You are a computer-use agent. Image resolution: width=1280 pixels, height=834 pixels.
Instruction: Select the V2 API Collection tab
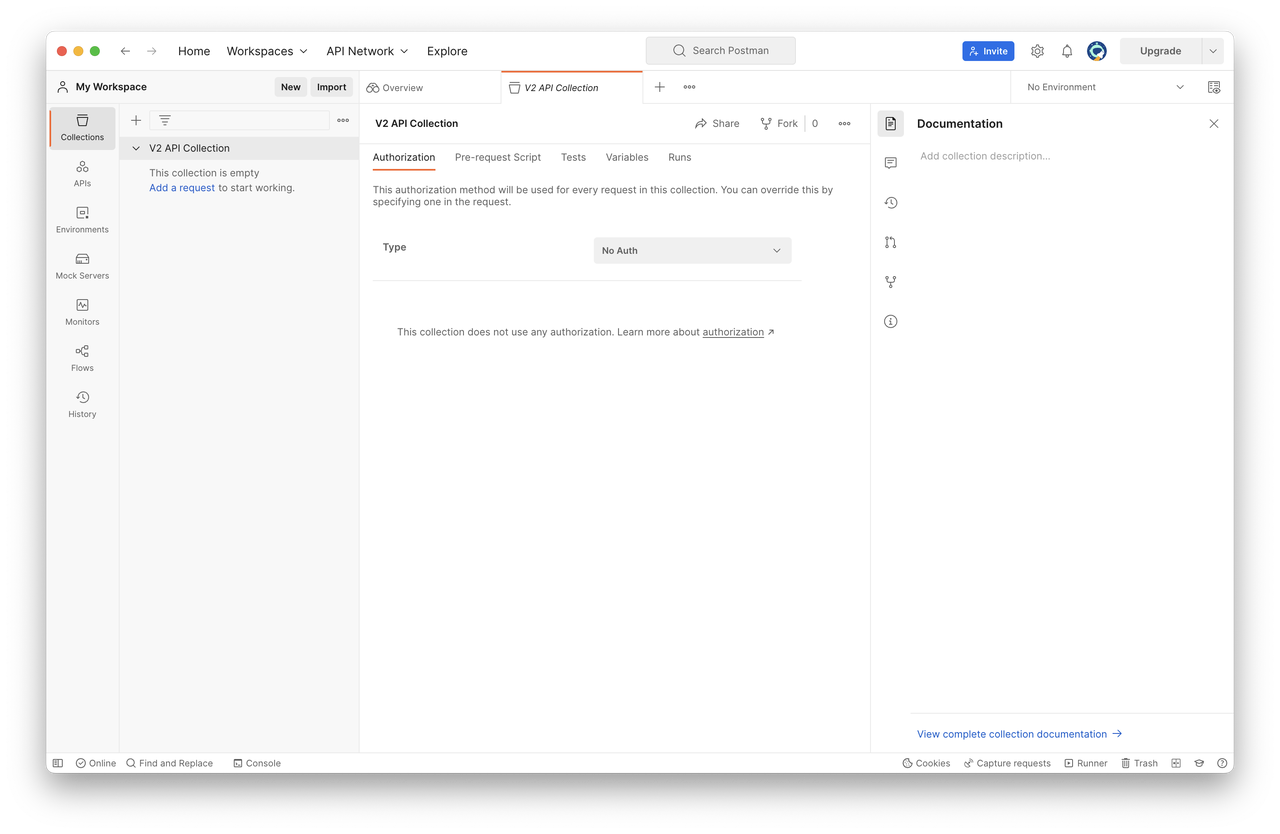point(572,87)
